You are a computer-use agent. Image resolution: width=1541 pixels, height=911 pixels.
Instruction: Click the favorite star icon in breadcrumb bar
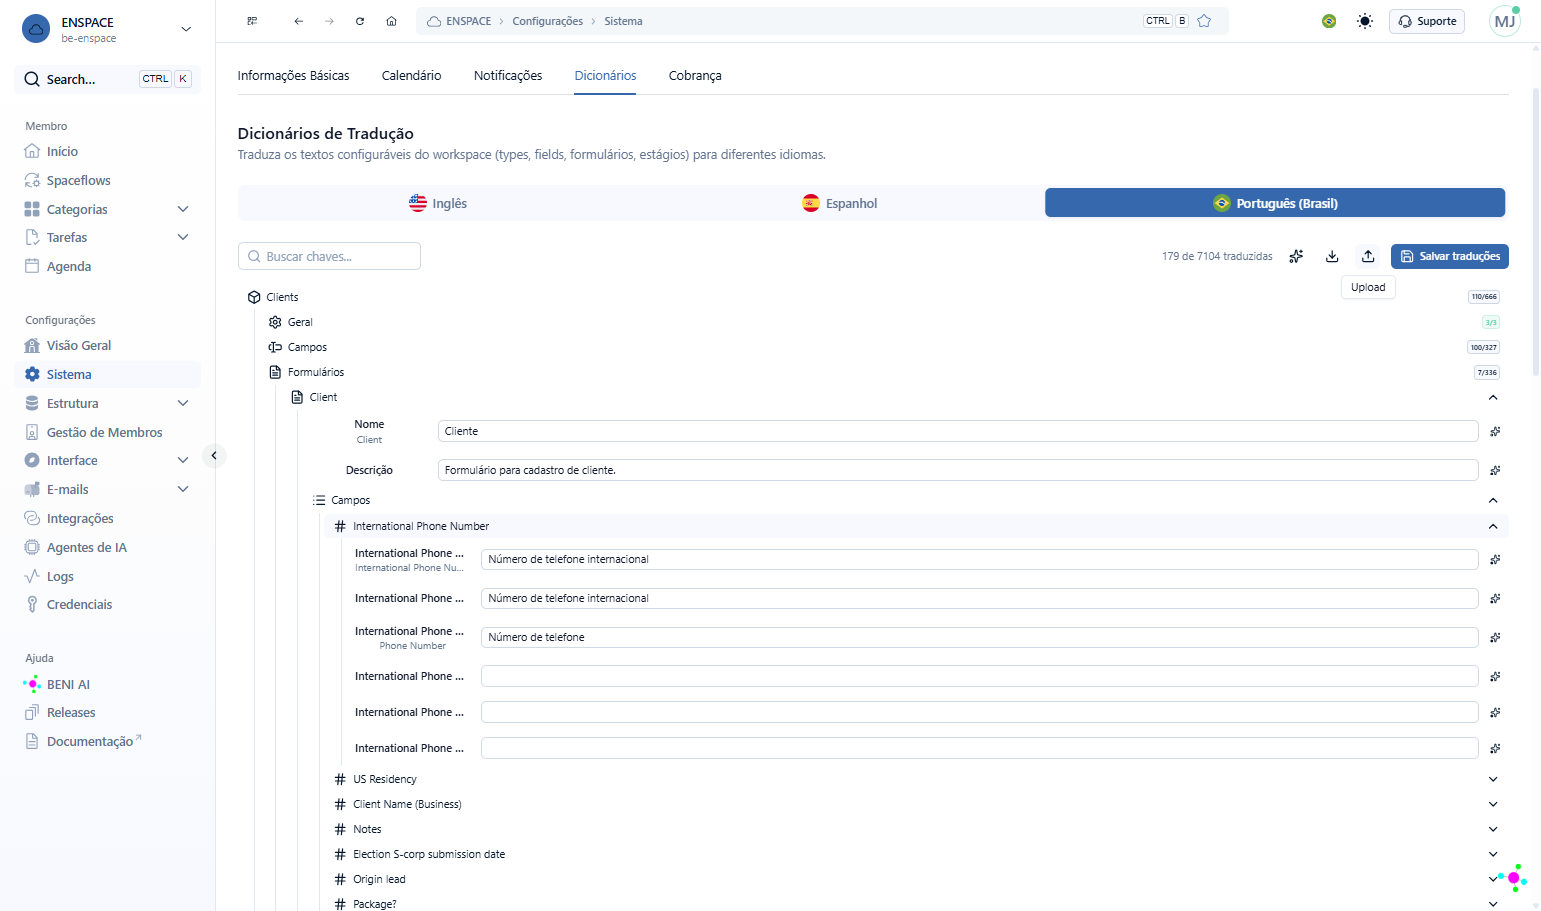pyautogui.click(x=1204, y=21)
